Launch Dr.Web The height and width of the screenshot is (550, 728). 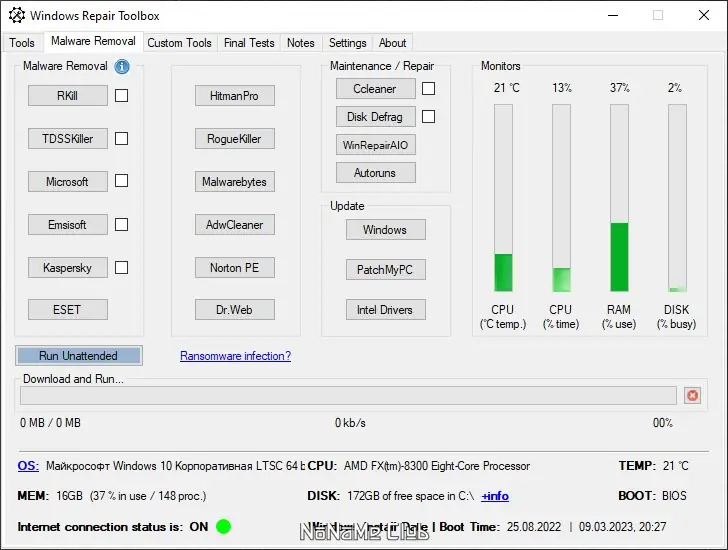(234, 310)
